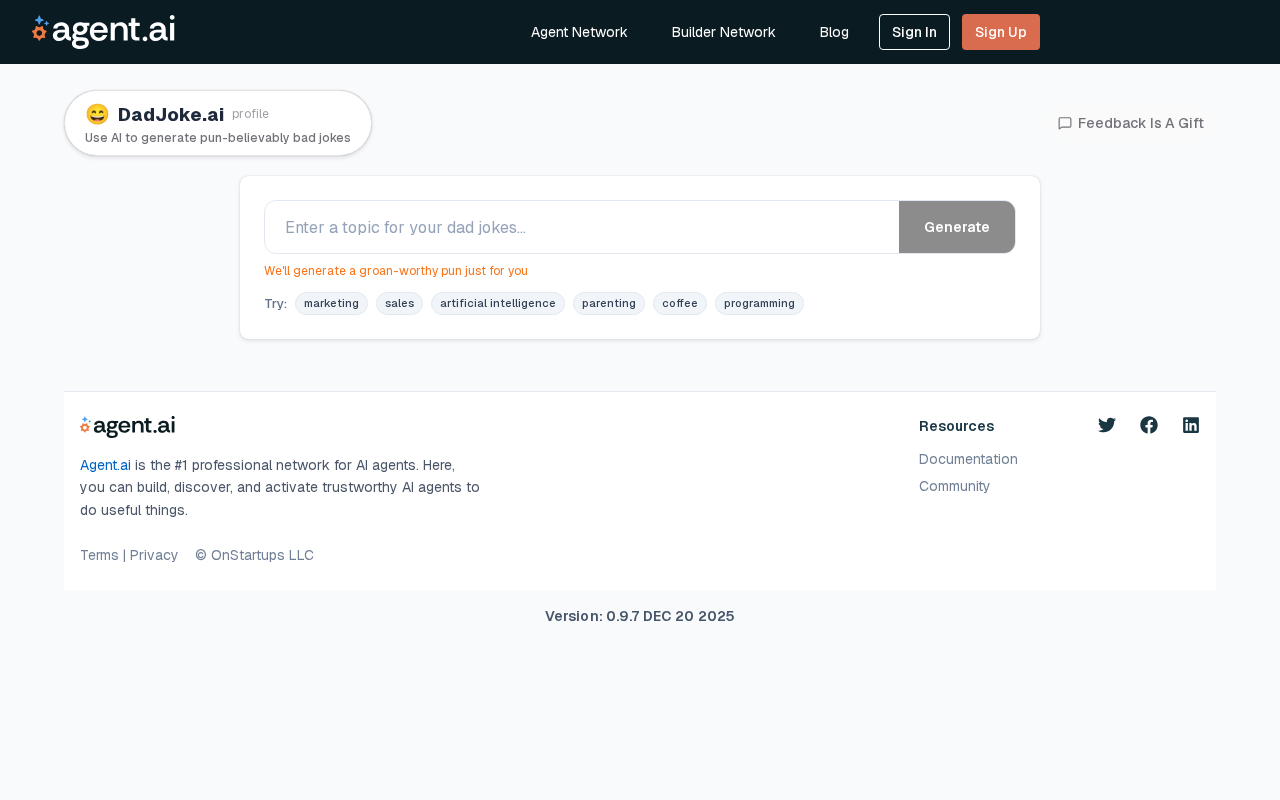The height and width of the screenshot is (800, 1280).
Task: Open the Twitter social link
Action: (1107, 425)
